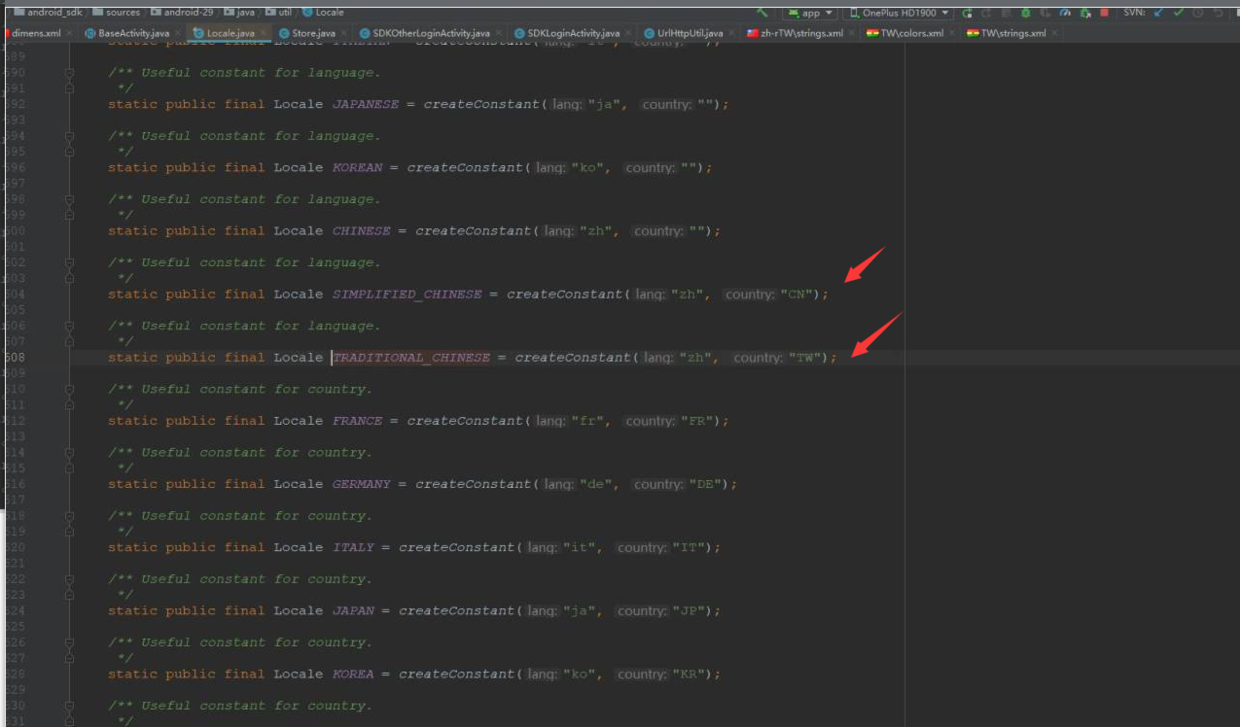Click the Apply Changes icon after run
The height and width of the screenshot is (727, 1240).
pyautogui.click(x=987, y=13)
